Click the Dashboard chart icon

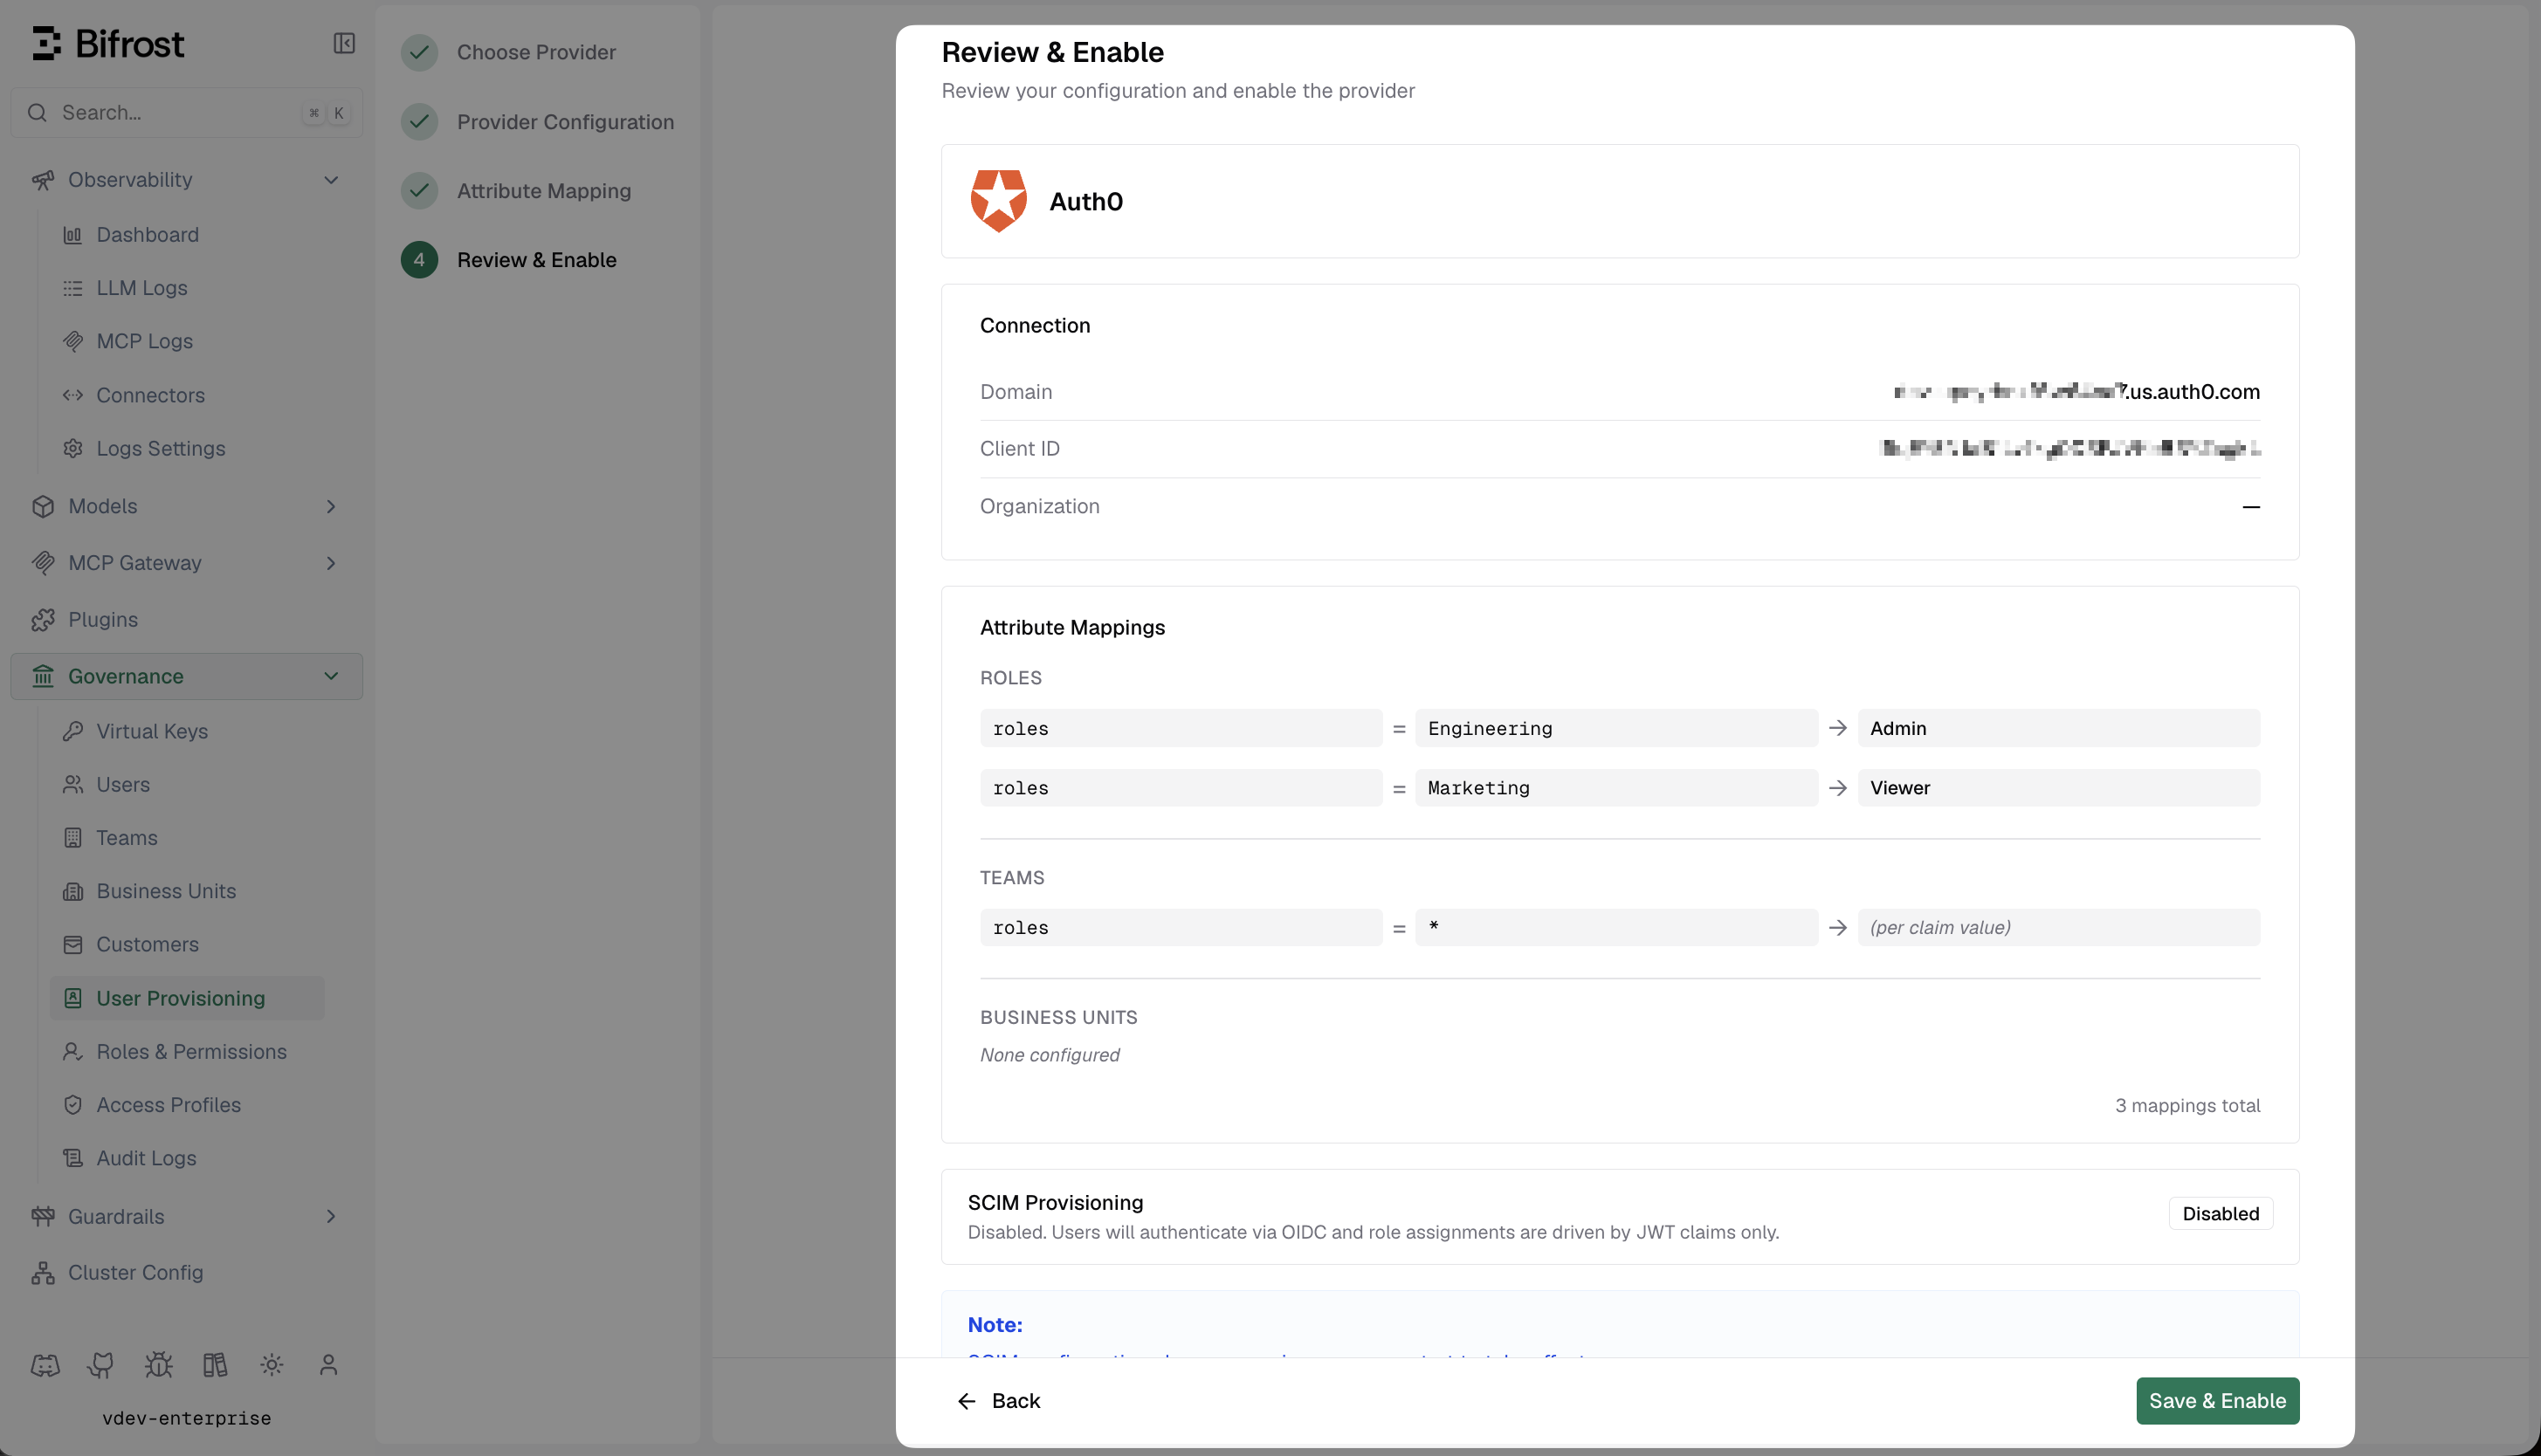[x=73, y=235]
